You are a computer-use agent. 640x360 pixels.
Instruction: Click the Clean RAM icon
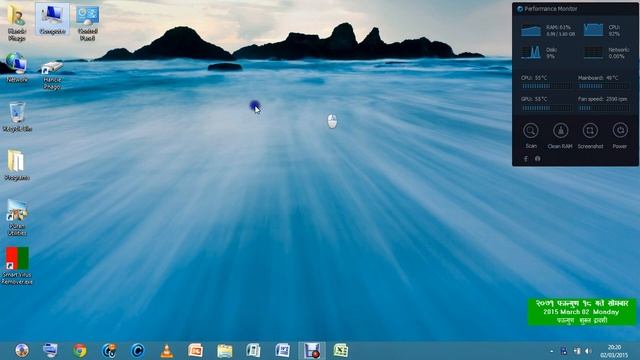click(560, 131)
